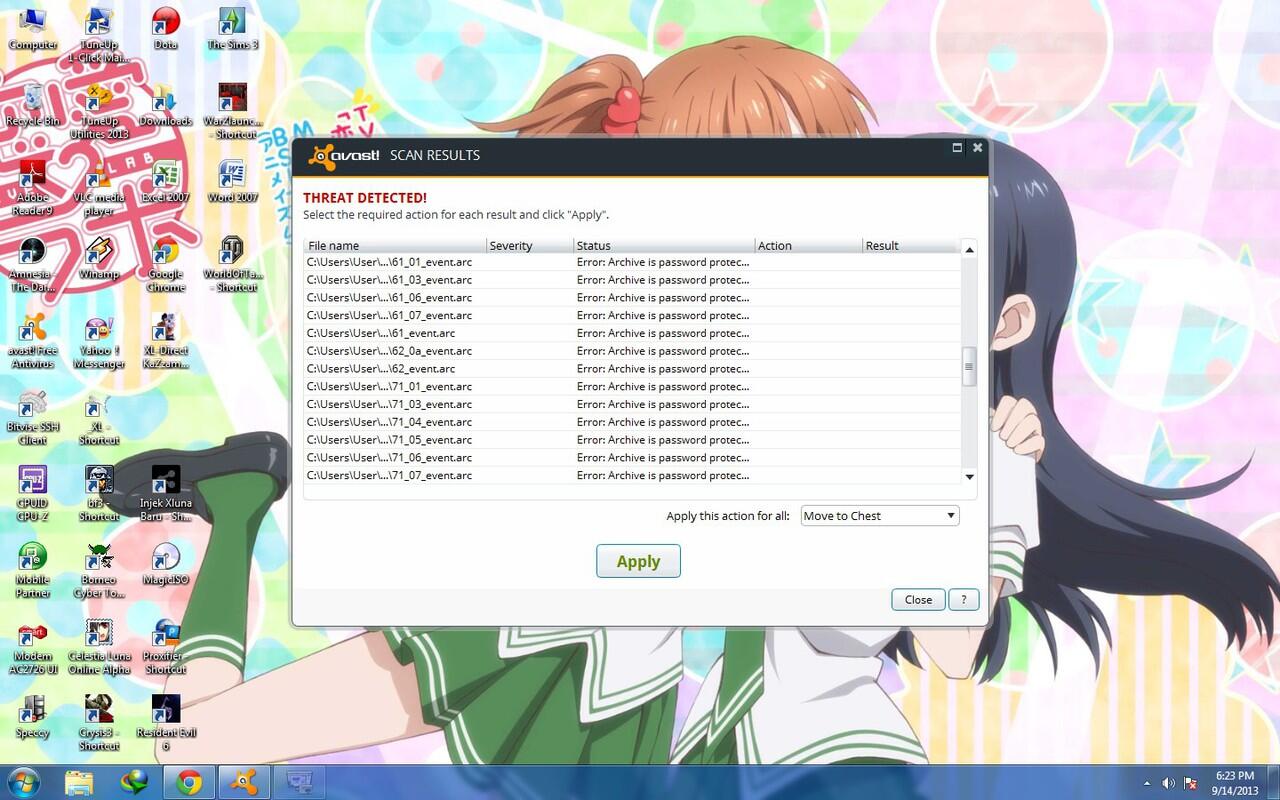The height and width of the screenshot is (800, 1280).
Task: Show hidden system tray icons
Action: coord(1147,782)
